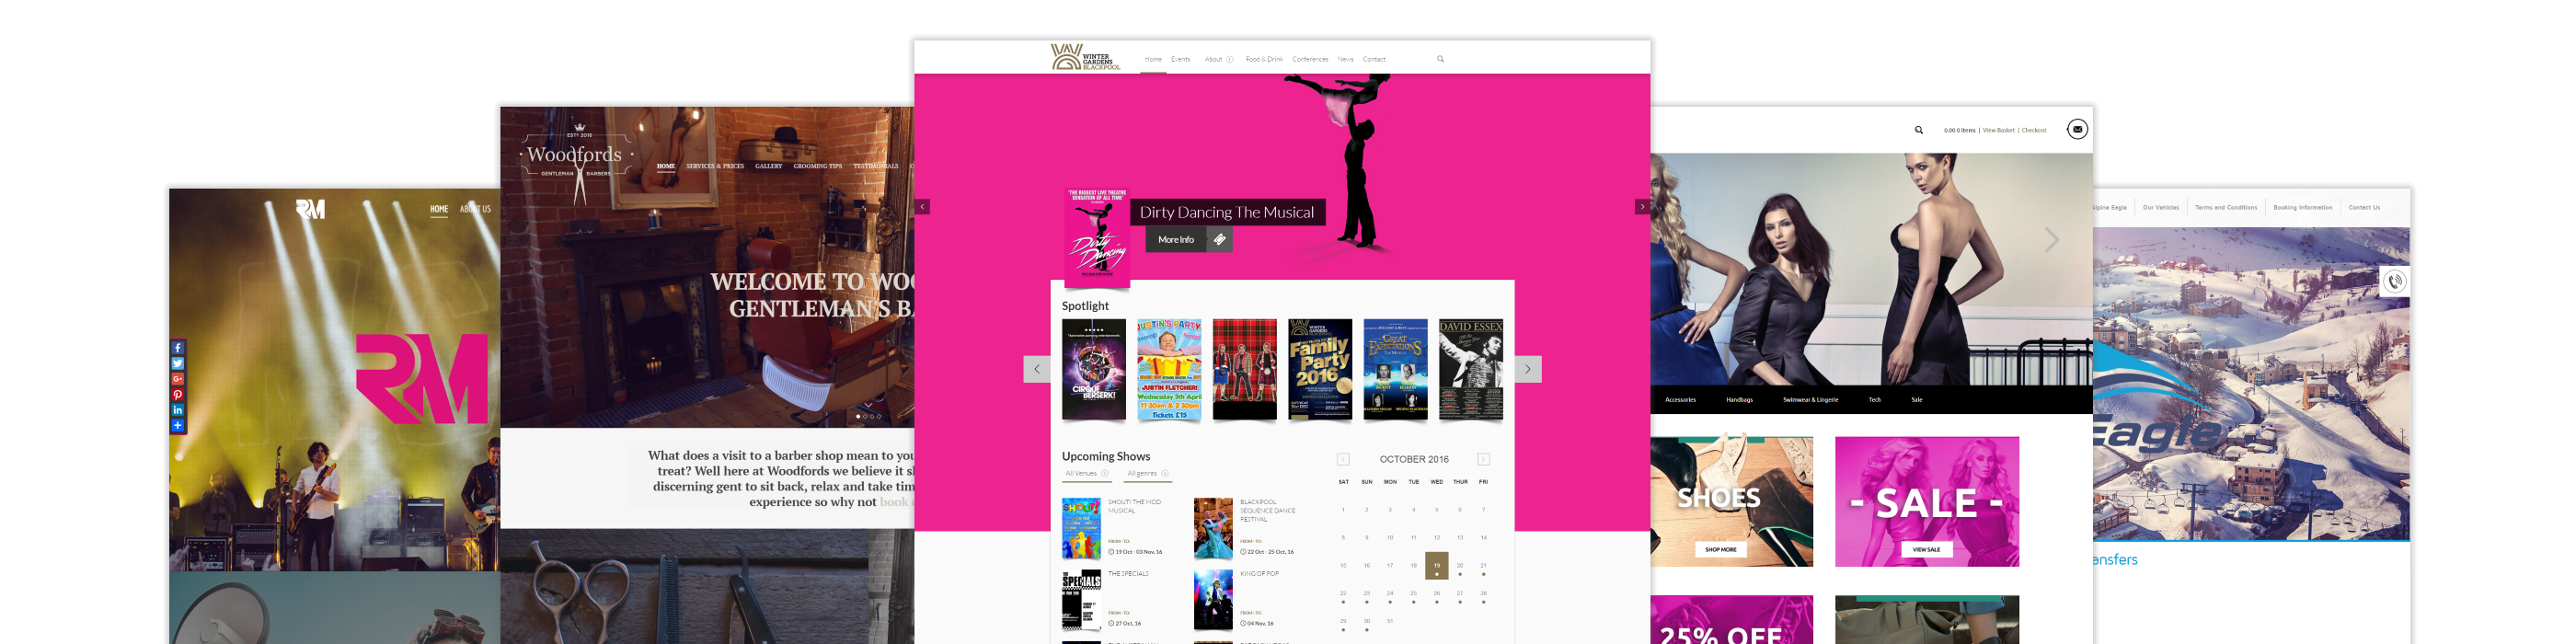2576x644 pixels.
Task: Open Grooming Tips on the Woodfords site
Action: 818,166
